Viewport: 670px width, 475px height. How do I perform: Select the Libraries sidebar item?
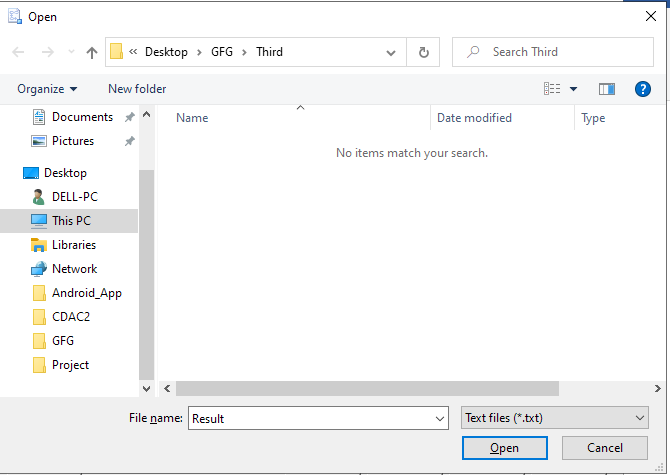(74, 245)
